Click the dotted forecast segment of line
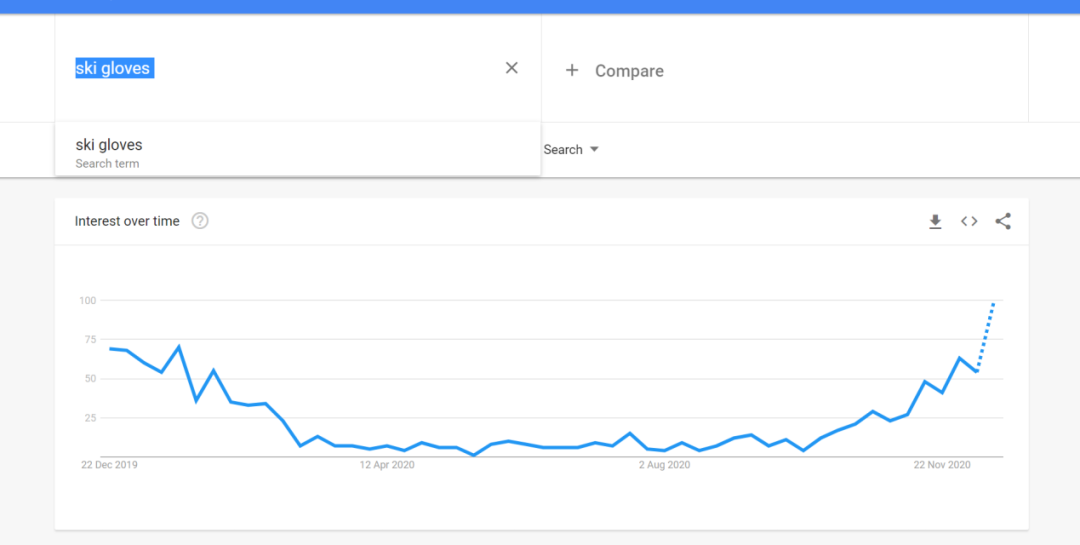 (x=986, y=336)
